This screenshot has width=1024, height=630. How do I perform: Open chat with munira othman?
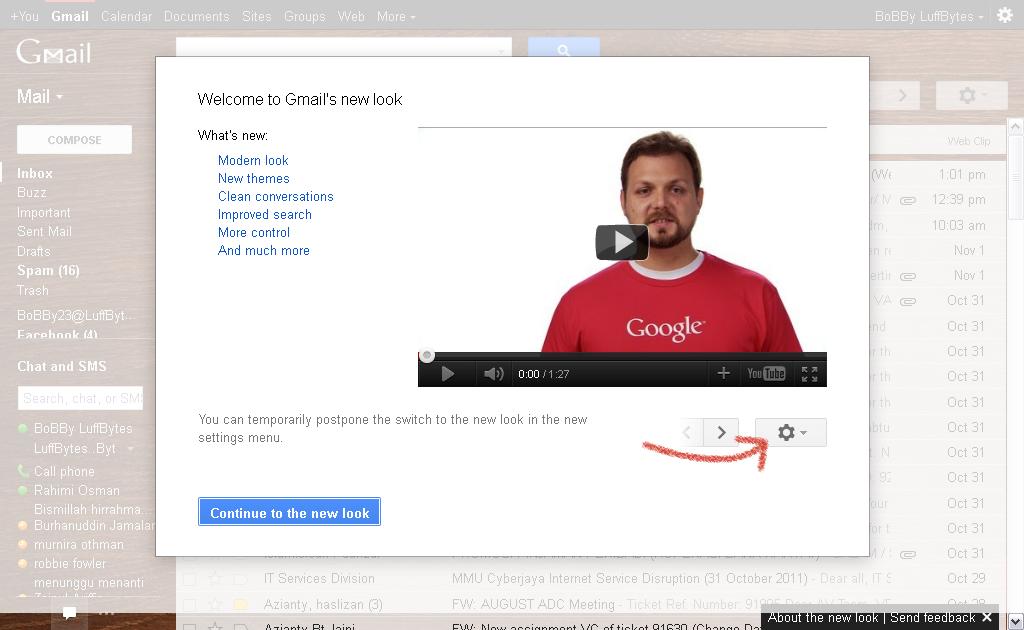(x=78, y=544)
